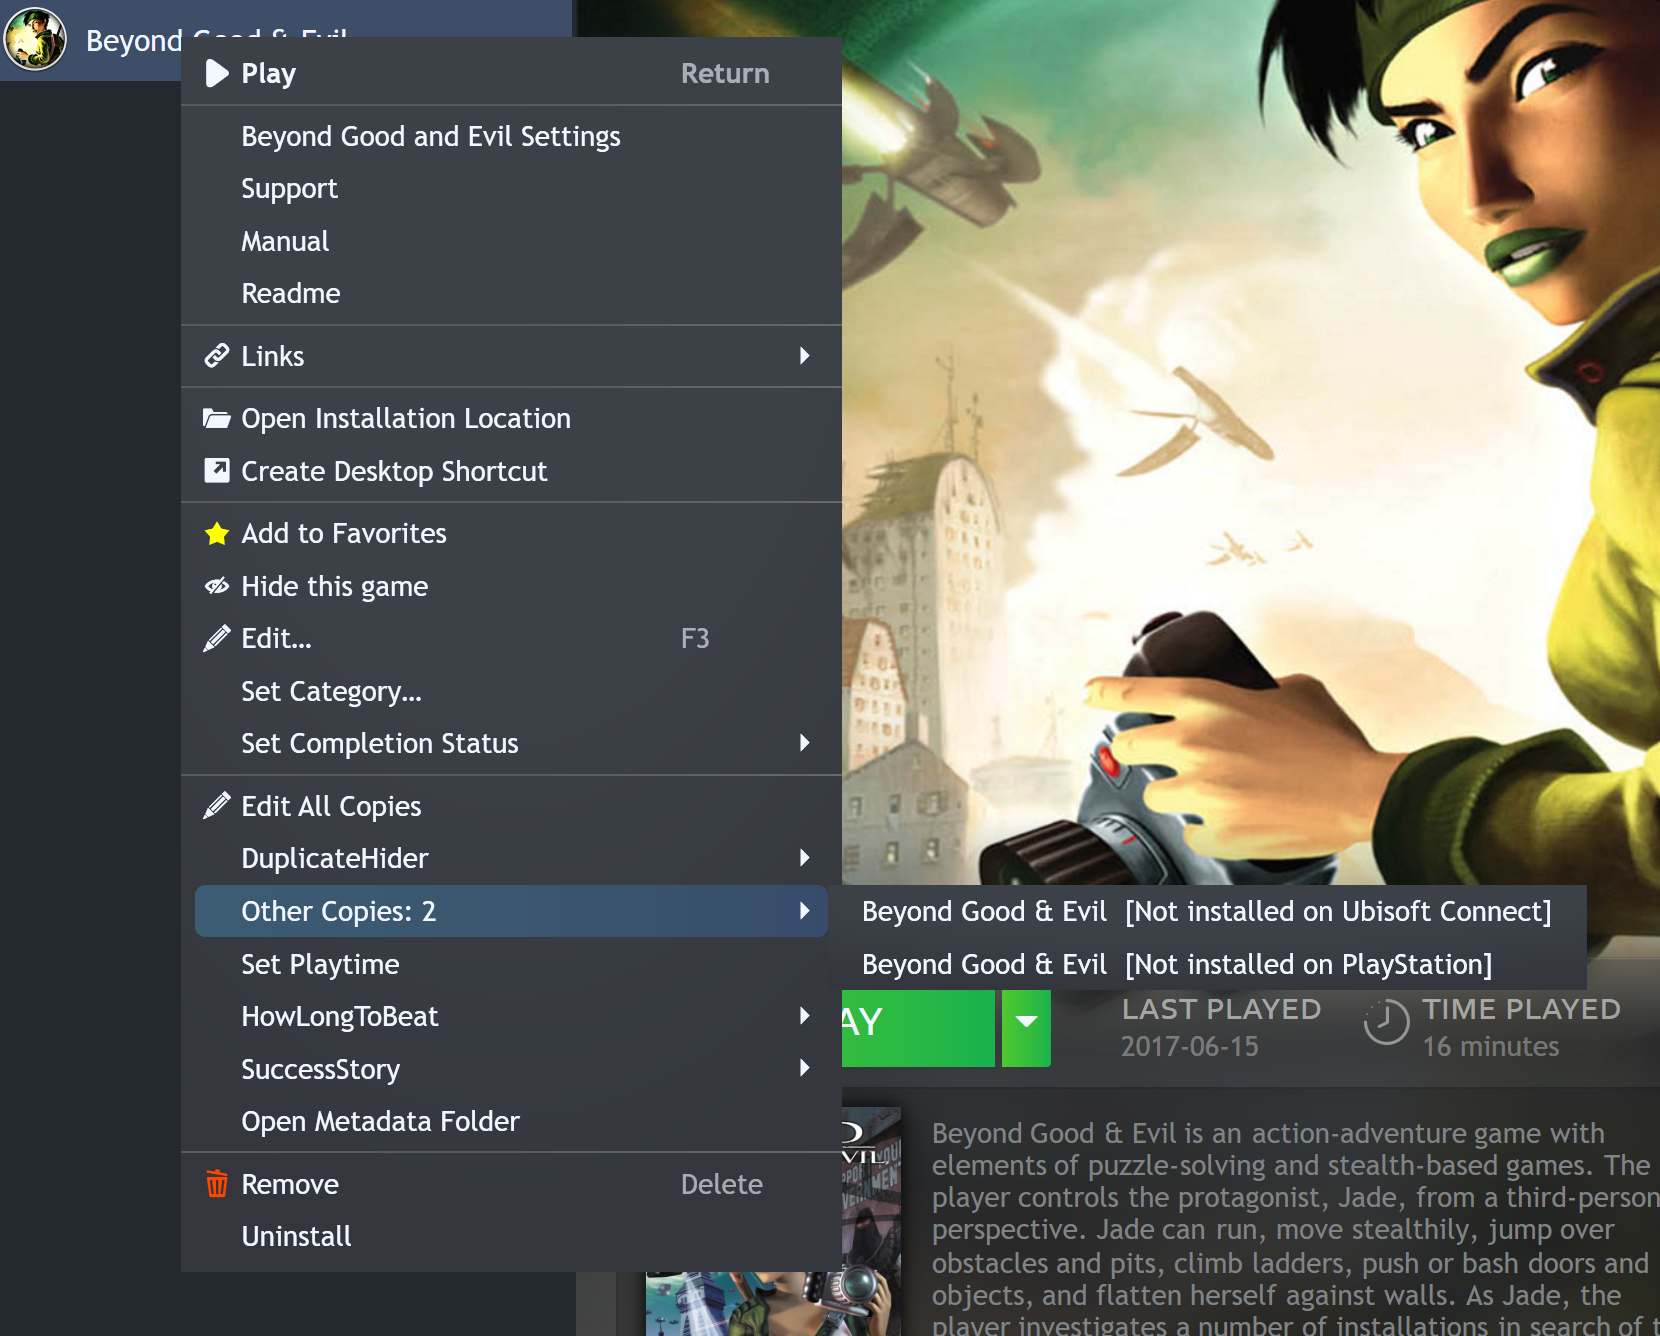
Task: Click the game description paragraph
Action: (x=1294, y=1230)
